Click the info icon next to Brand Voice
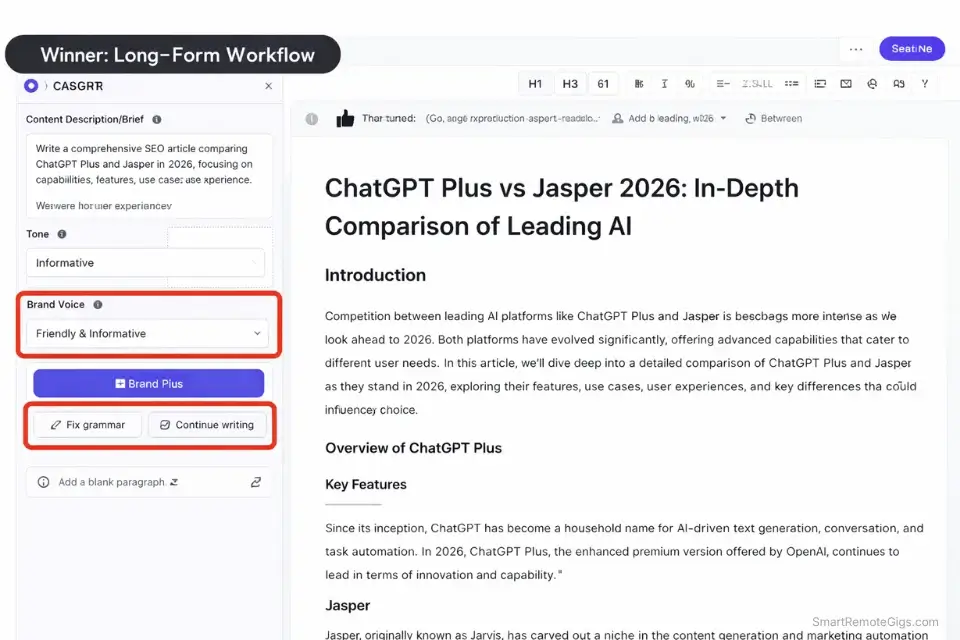Image resolution: width=960 pixels, height=640 pixels. tap(96, 304)
